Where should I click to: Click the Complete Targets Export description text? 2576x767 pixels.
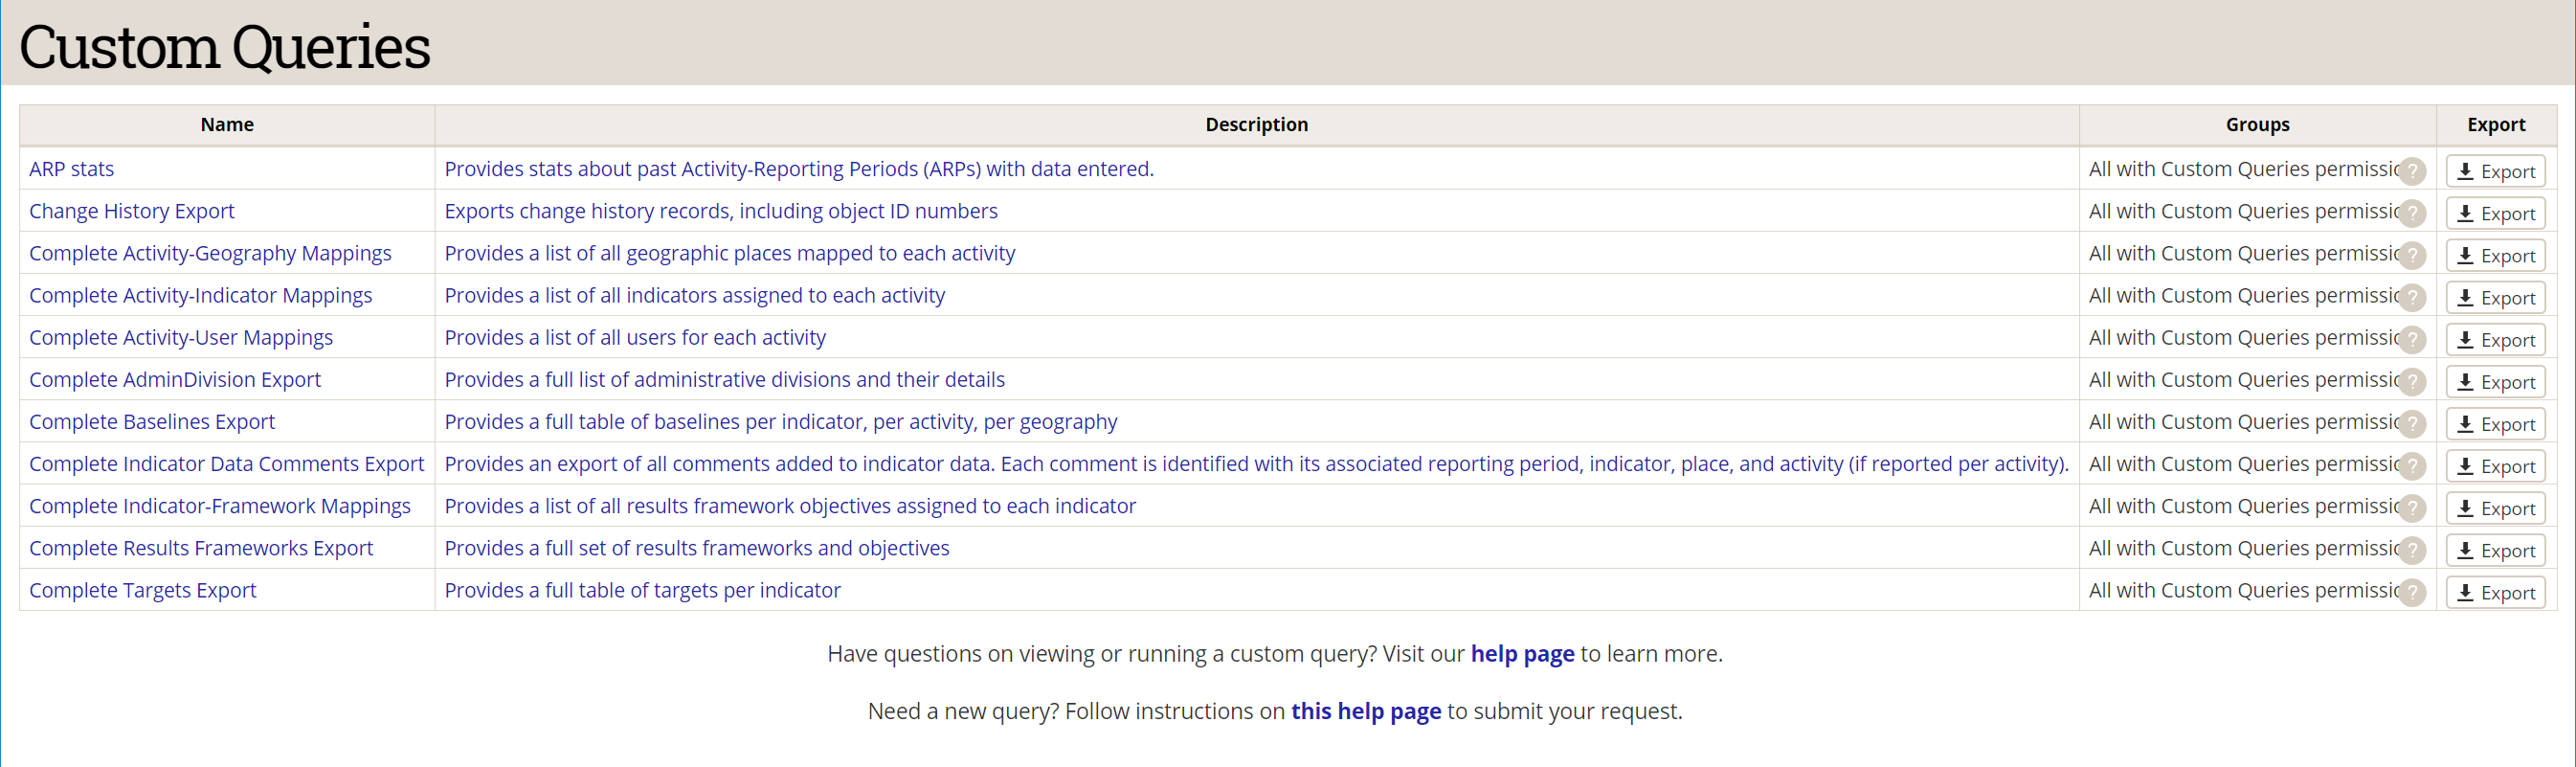642,590
